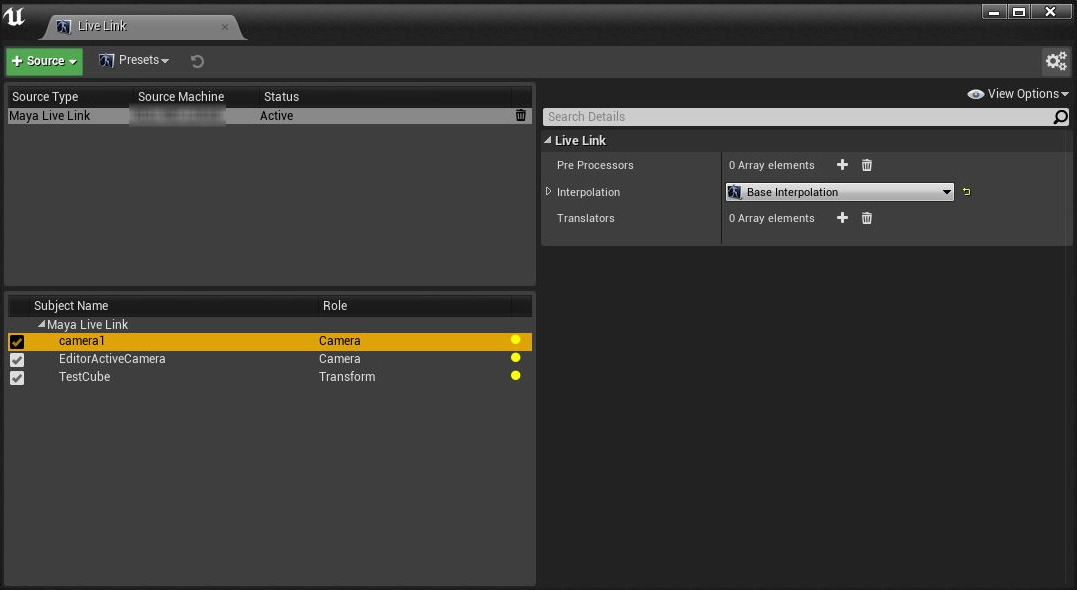Reset Interpolation to default with the yellow arrow

point(966,192)
